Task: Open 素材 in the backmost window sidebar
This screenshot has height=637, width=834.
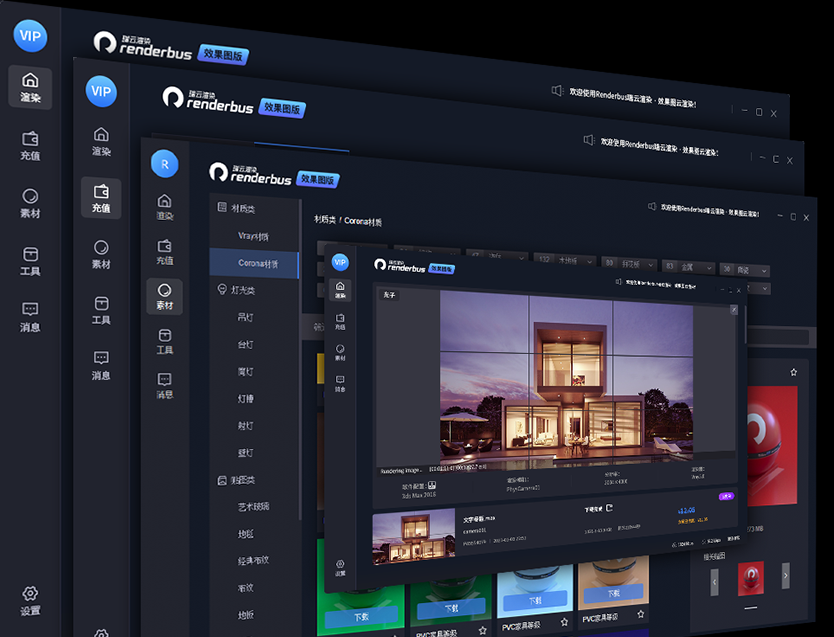Action: [30, 203]
